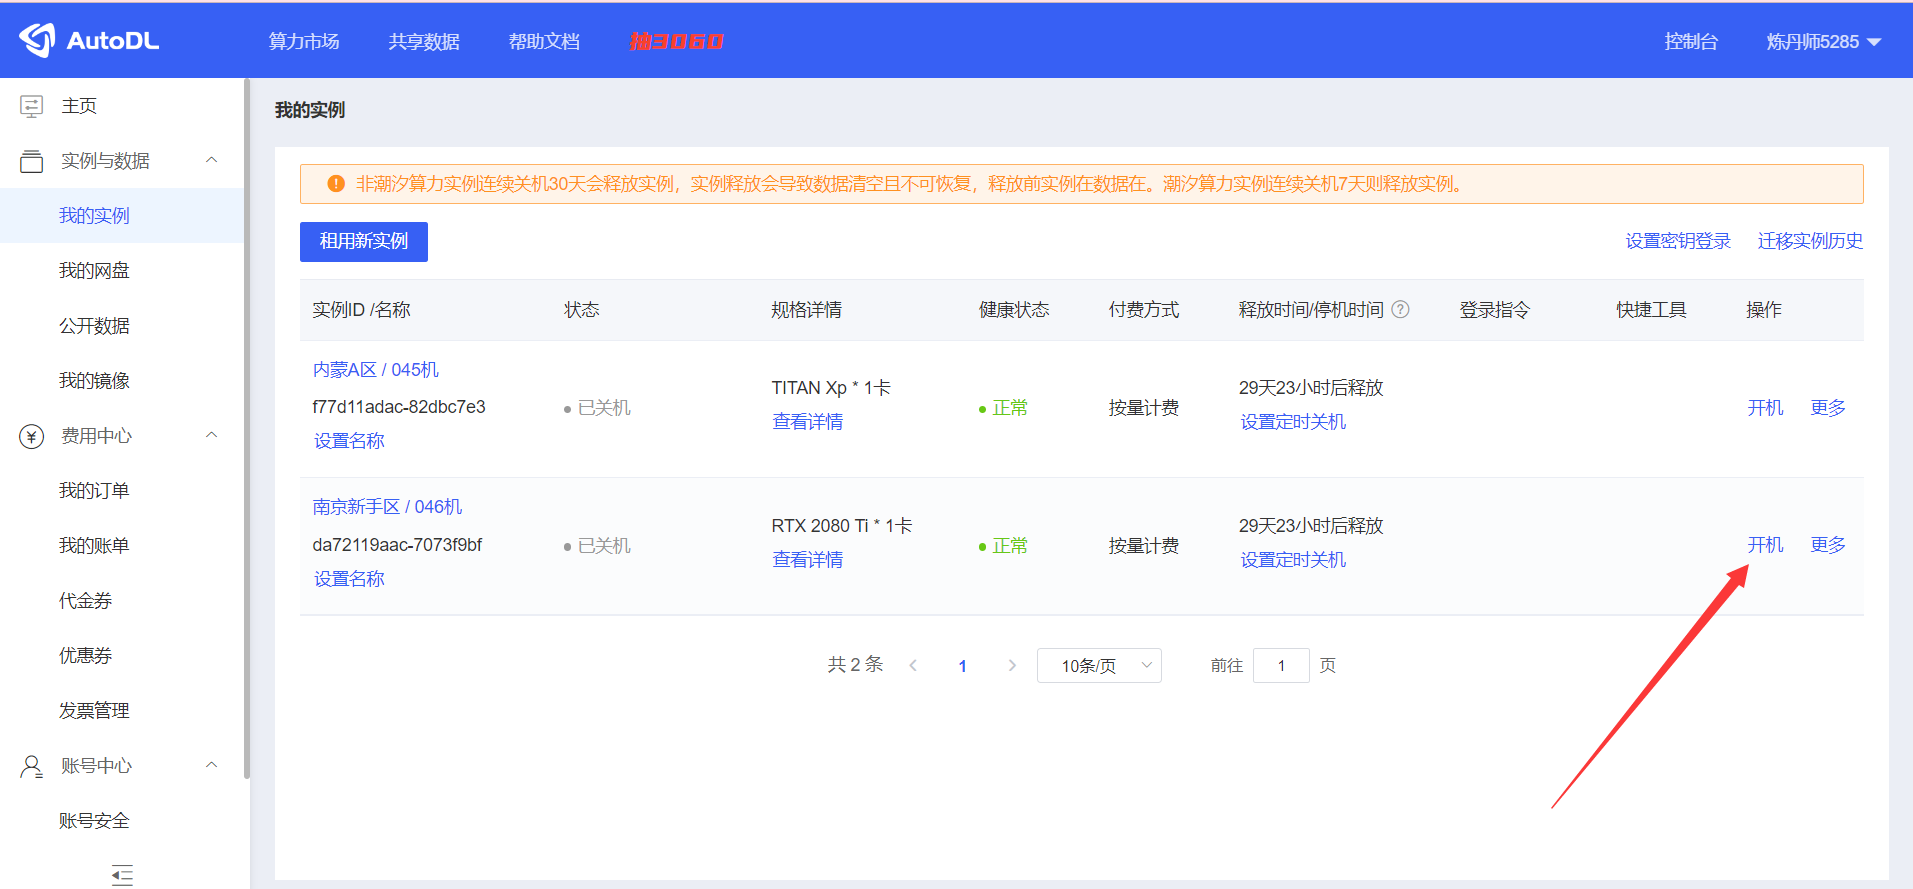
Task: Open the 10条/页 page size dropdown
Action: pyautogui.click(x=1099, y=666)
